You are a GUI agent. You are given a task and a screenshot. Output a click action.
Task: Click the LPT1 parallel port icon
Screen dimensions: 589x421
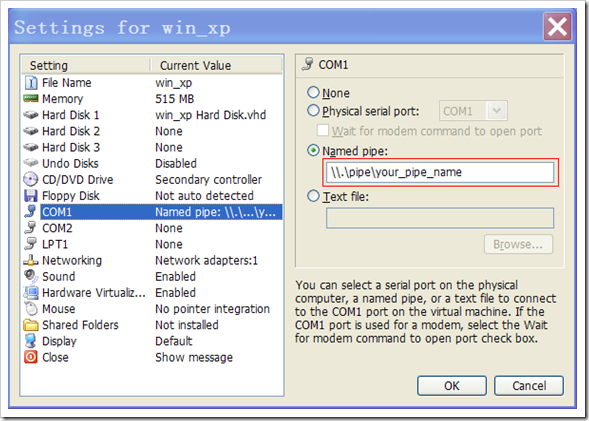(31, 244)
